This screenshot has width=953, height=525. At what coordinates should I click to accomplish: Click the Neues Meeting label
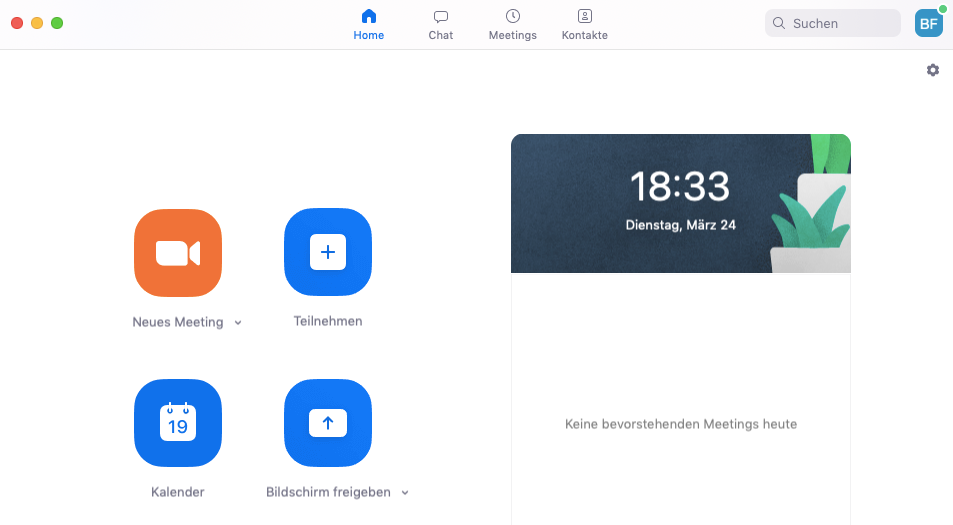point(178,322)
